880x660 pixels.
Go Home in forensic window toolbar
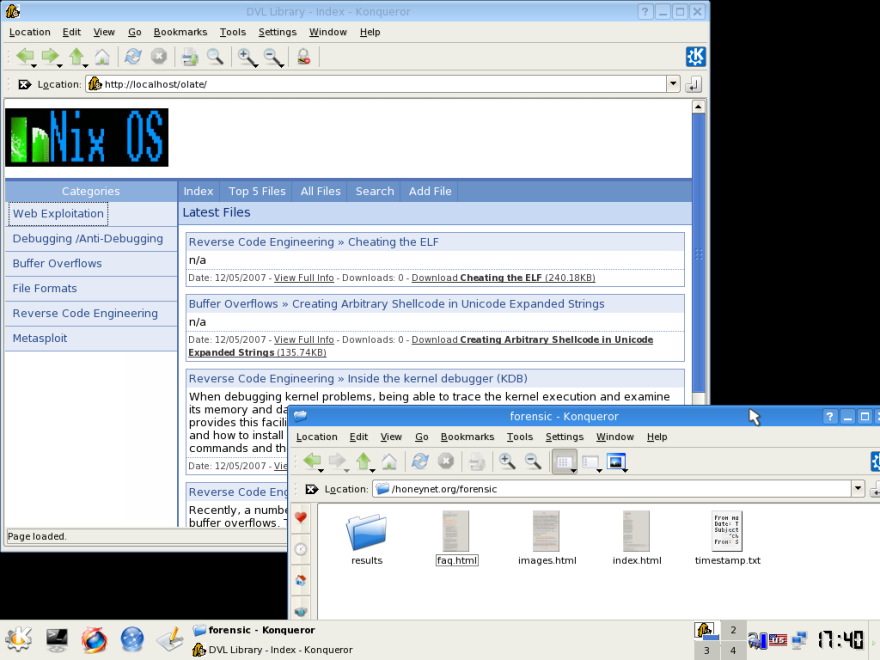[x=389, y=461]
